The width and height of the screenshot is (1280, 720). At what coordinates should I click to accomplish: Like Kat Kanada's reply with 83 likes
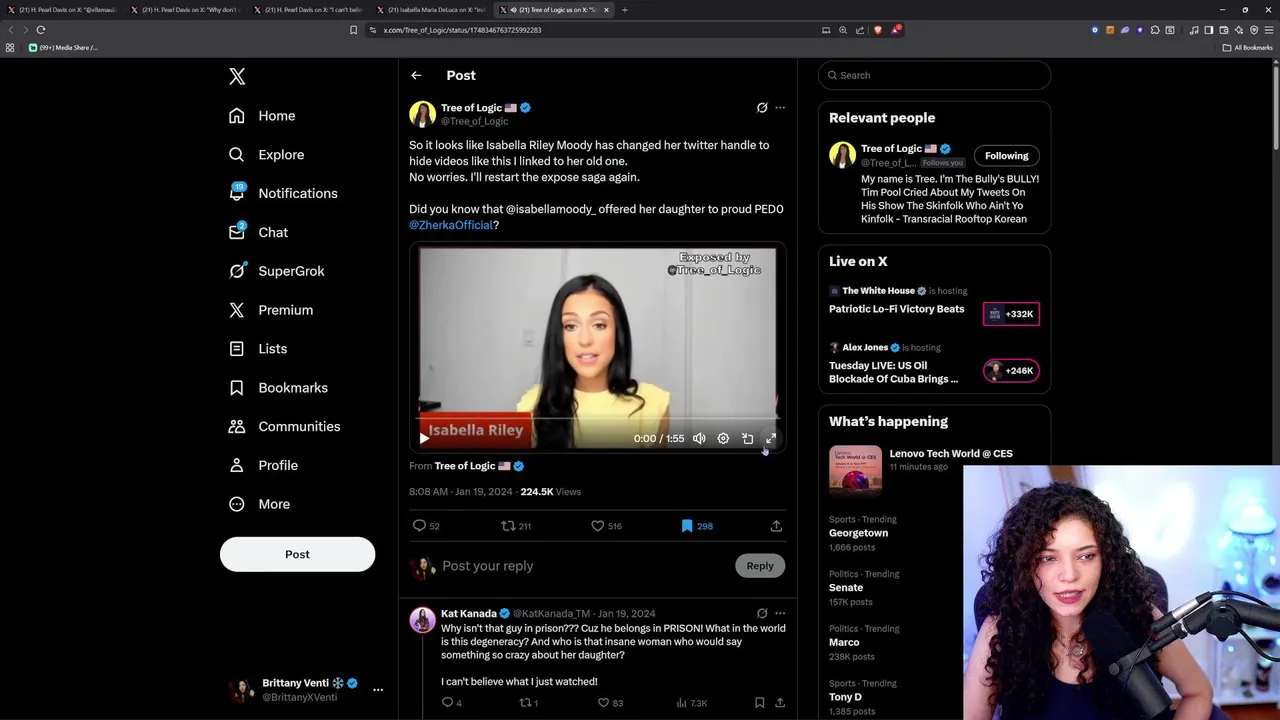pyautogui.click(x=610, y=703)
